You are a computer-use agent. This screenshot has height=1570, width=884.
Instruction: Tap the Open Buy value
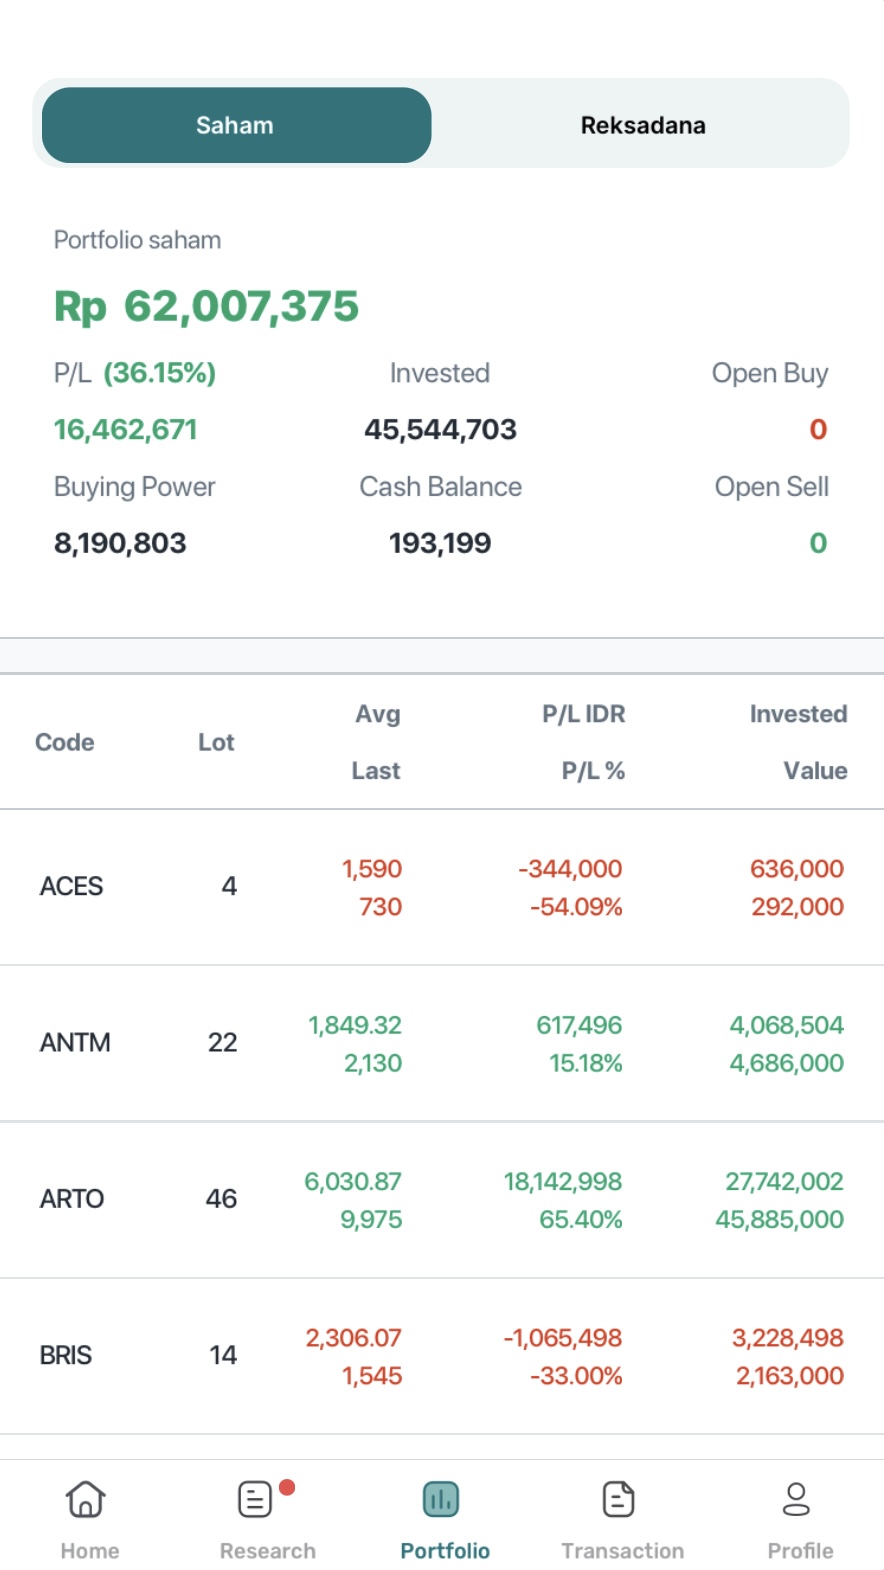pyautogui.click(x=817, y=430)
